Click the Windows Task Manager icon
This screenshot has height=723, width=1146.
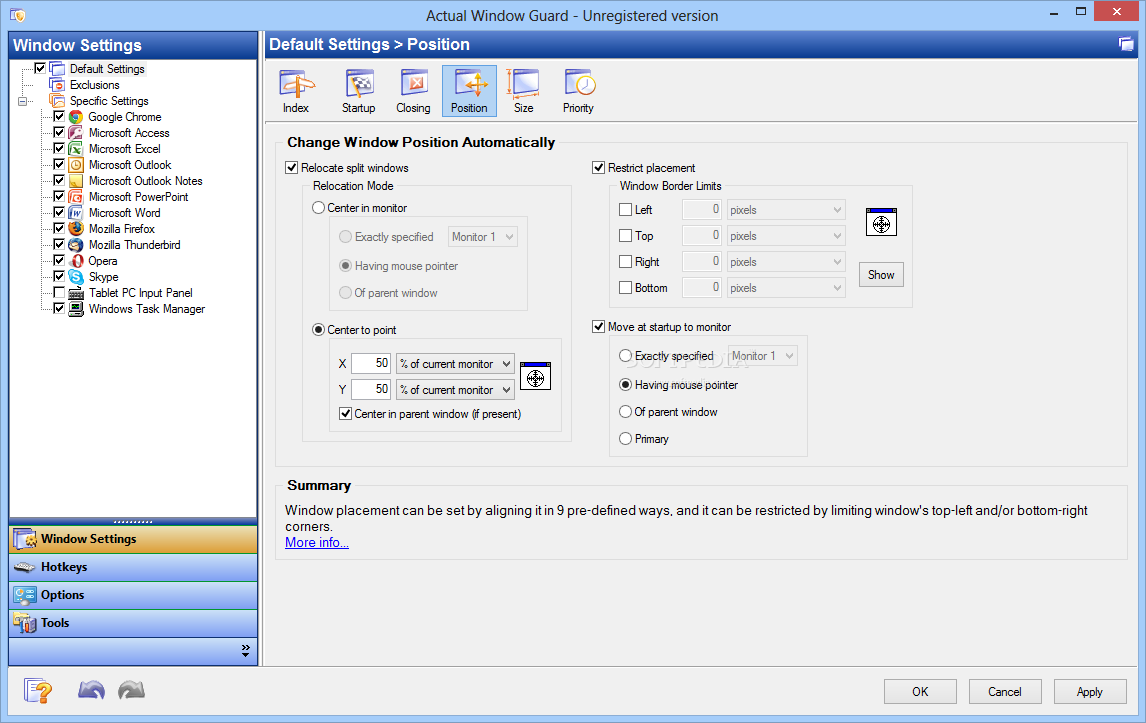(76, 309)
